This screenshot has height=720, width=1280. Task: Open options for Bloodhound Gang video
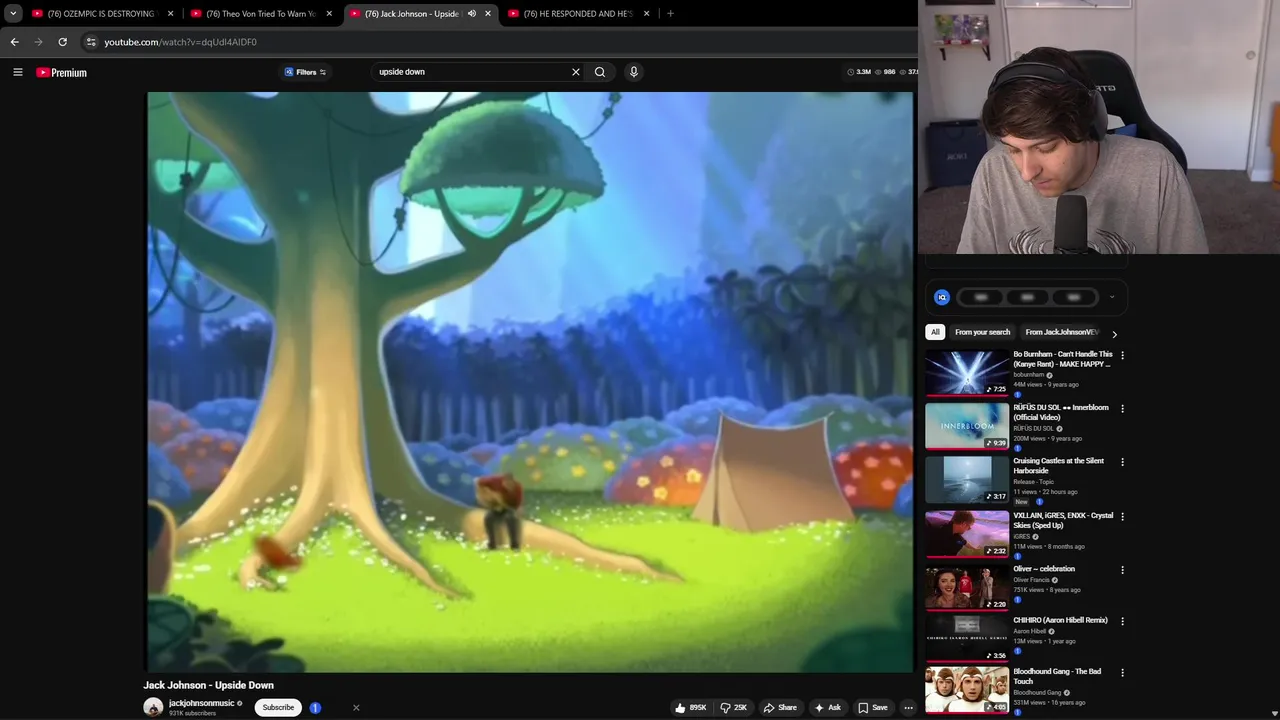pyautogui.click(x=1122, y=673)
